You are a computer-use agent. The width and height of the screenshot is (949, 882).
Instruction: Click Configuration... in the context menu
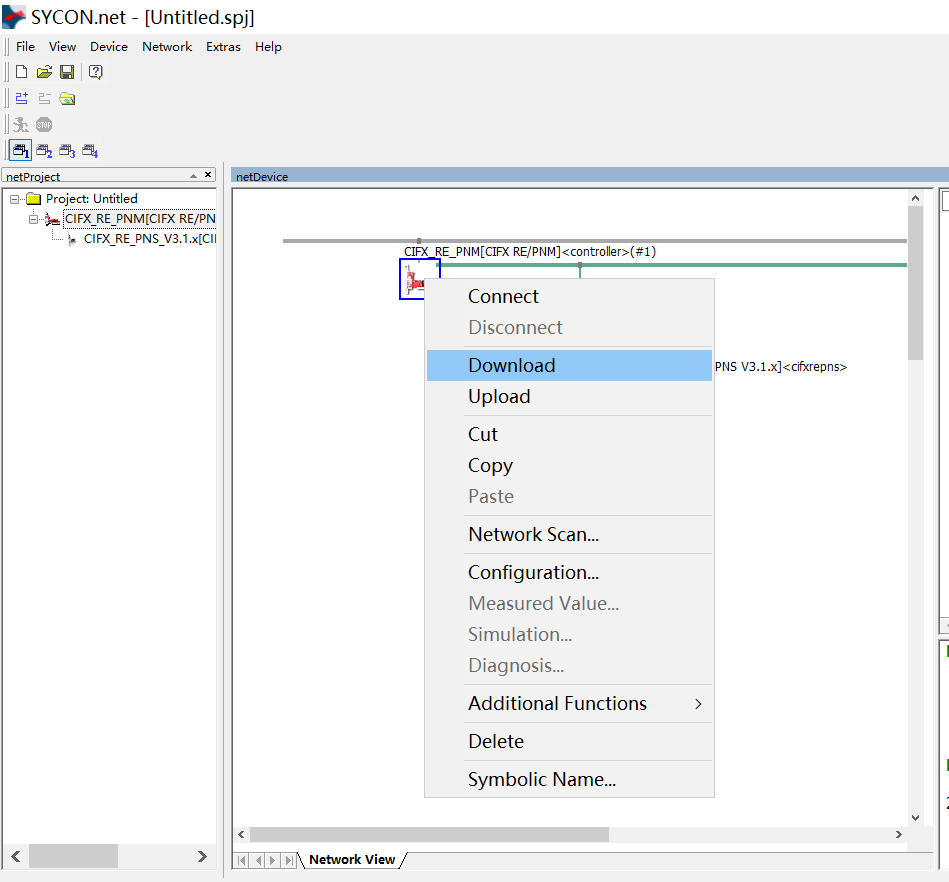click(533, 573)
